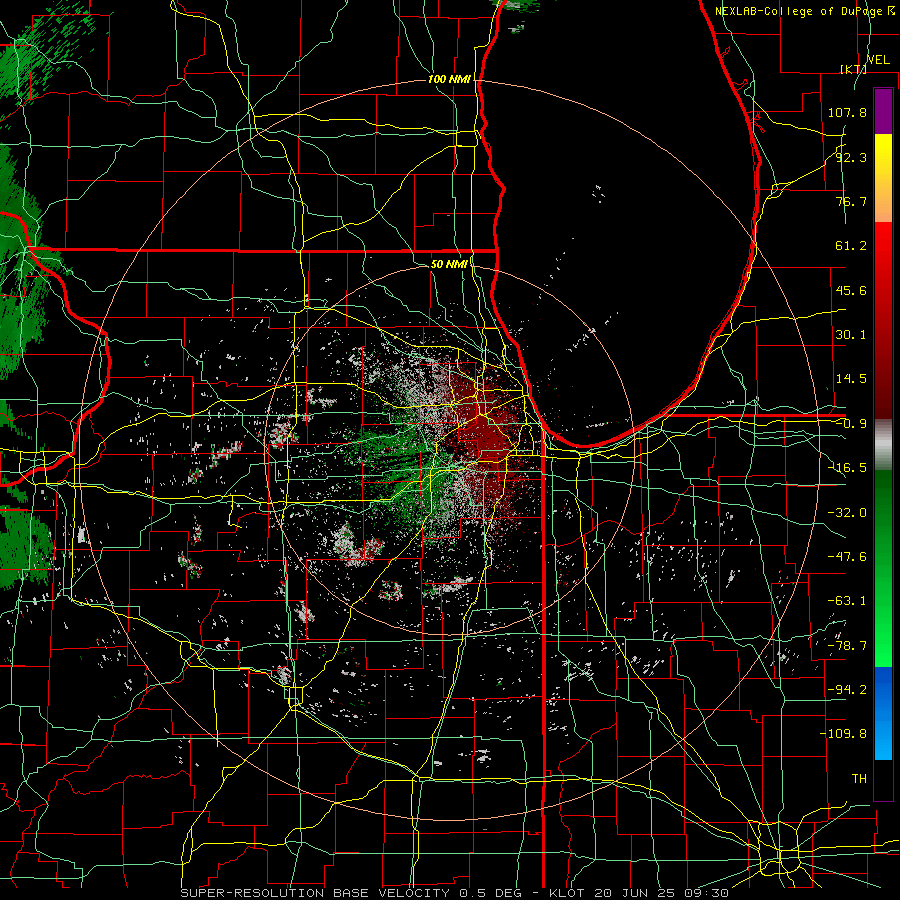Select the 92.3 scale value

[x=851, y=157]
